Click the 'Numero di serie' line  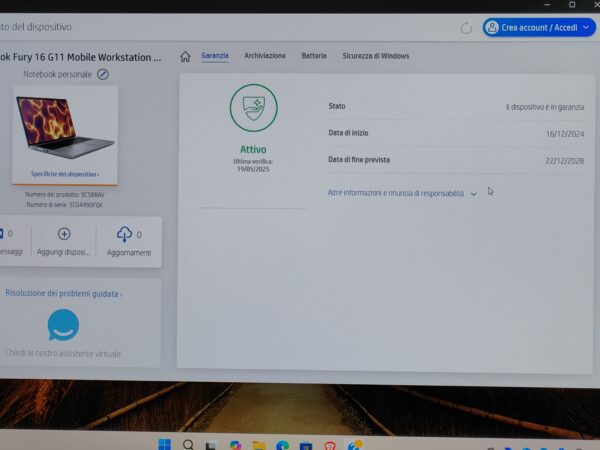pyautogui.click(x=65, y=205)
